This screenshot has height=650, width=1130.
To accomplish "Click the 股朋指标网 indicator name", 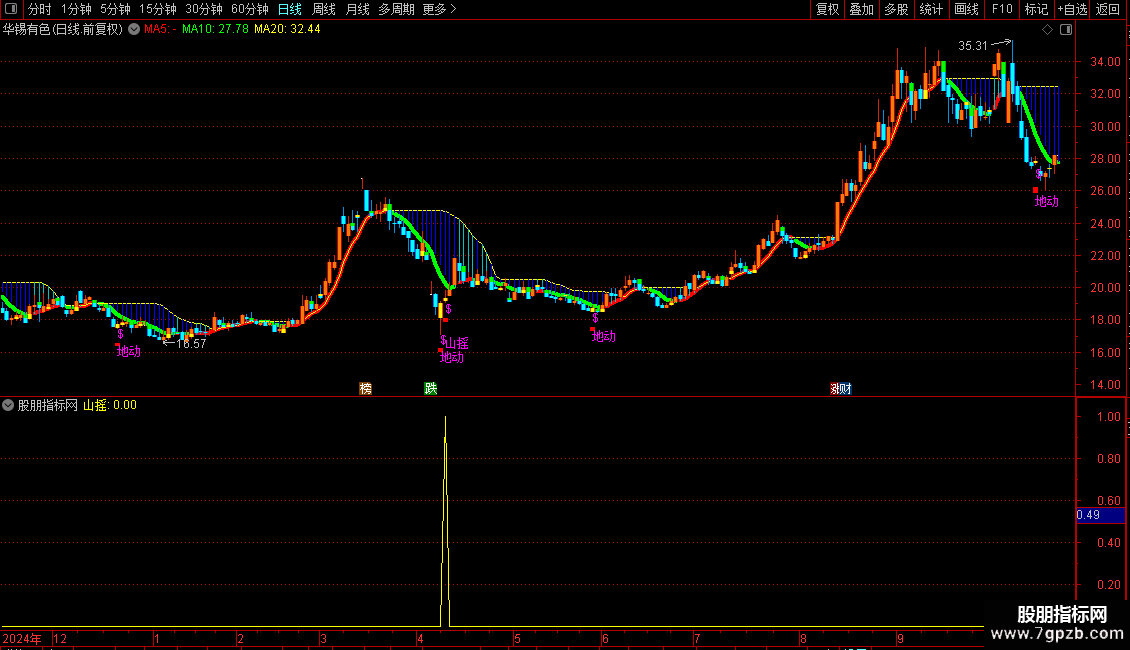I will tap(48, 405).
